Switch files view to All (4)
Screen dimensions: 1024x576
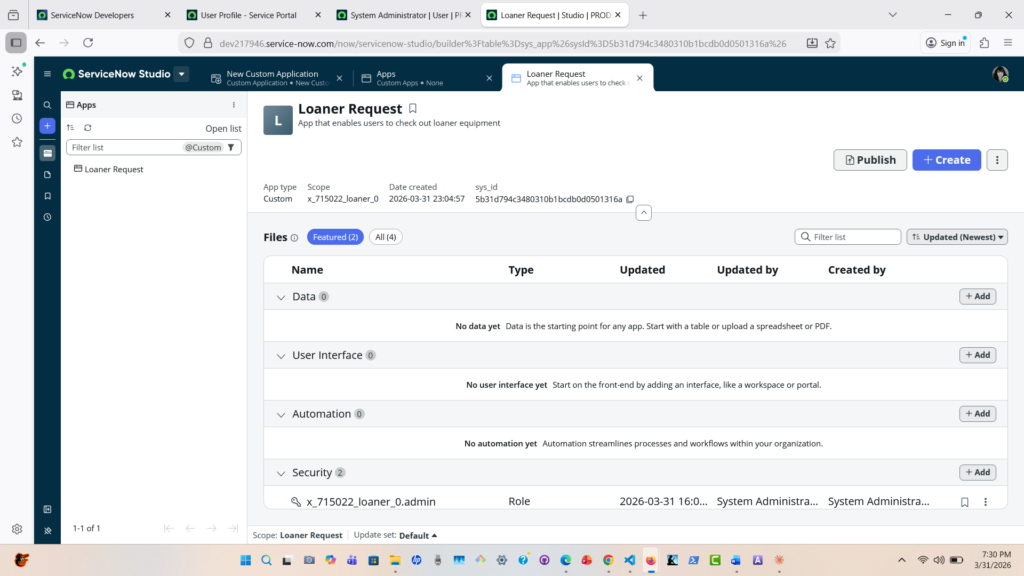[385, 237]
